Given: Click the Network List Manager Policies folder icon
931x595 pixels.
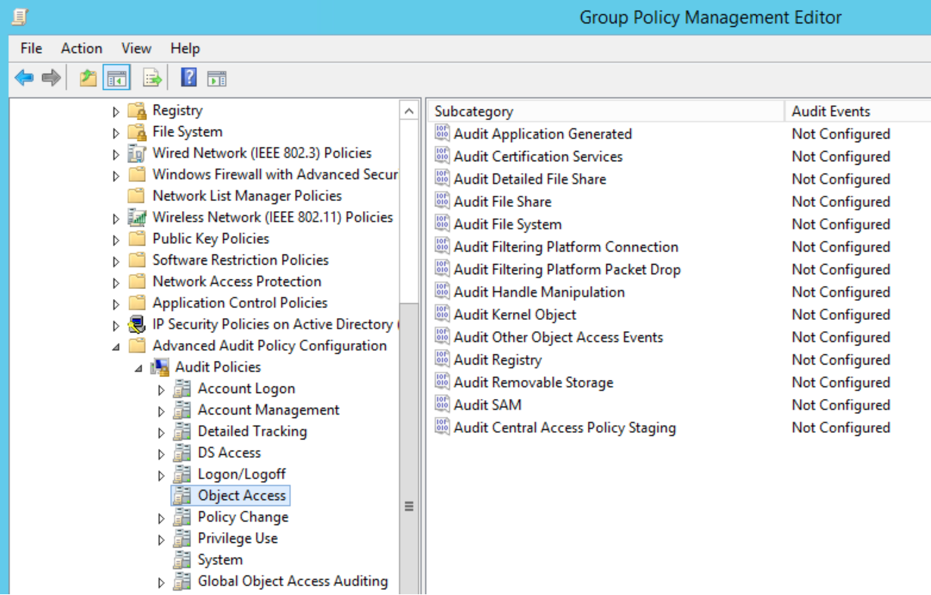Looking at the screenshot, I should [x=137, y=196].
